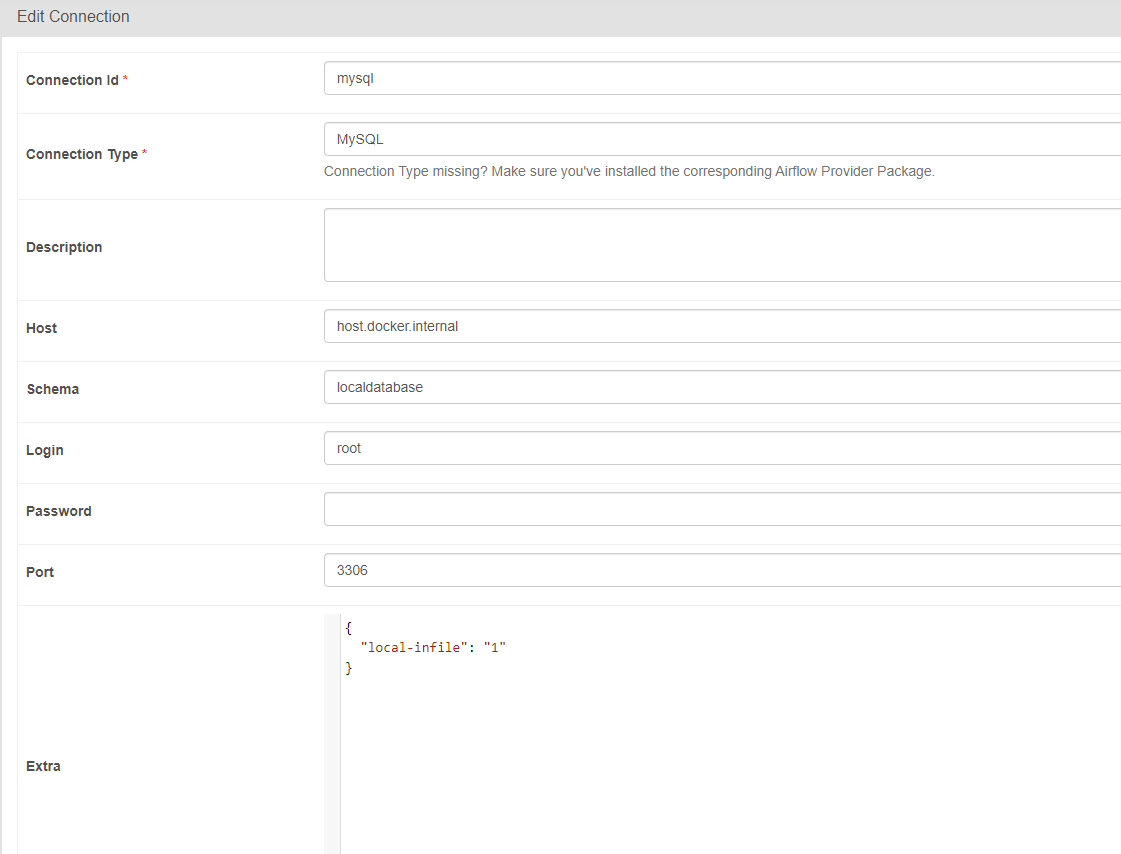Viewport: 1121px width, 854px height.
Task: Click the Port label
Action: point(40,572)
